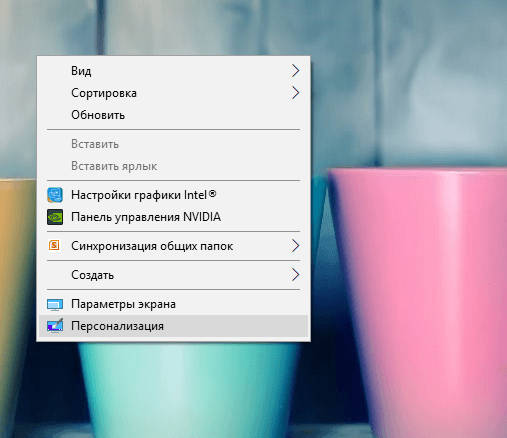Select Создать menu entry text

coord(92,275)
